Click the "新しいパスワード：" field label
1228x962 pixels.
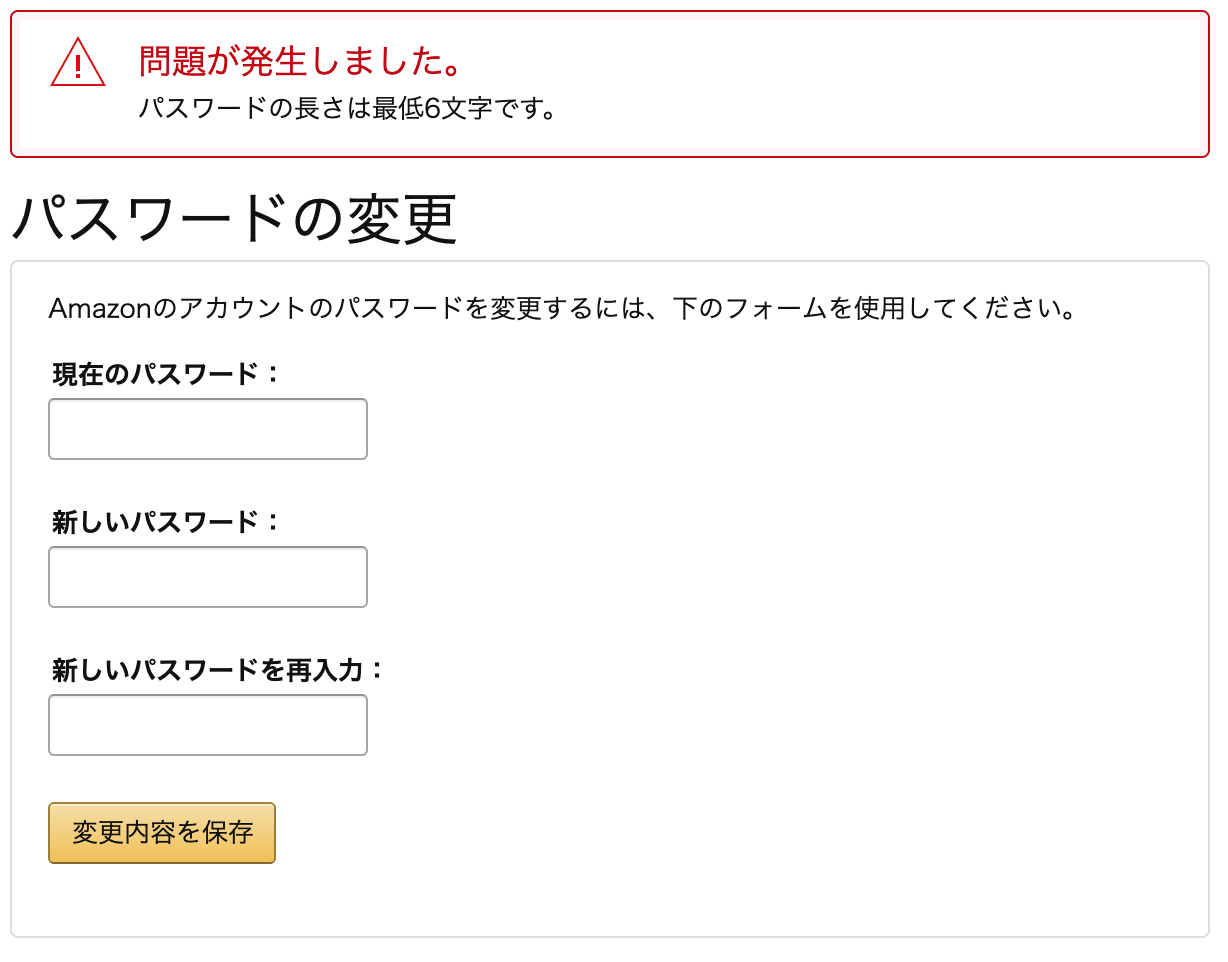167,522
